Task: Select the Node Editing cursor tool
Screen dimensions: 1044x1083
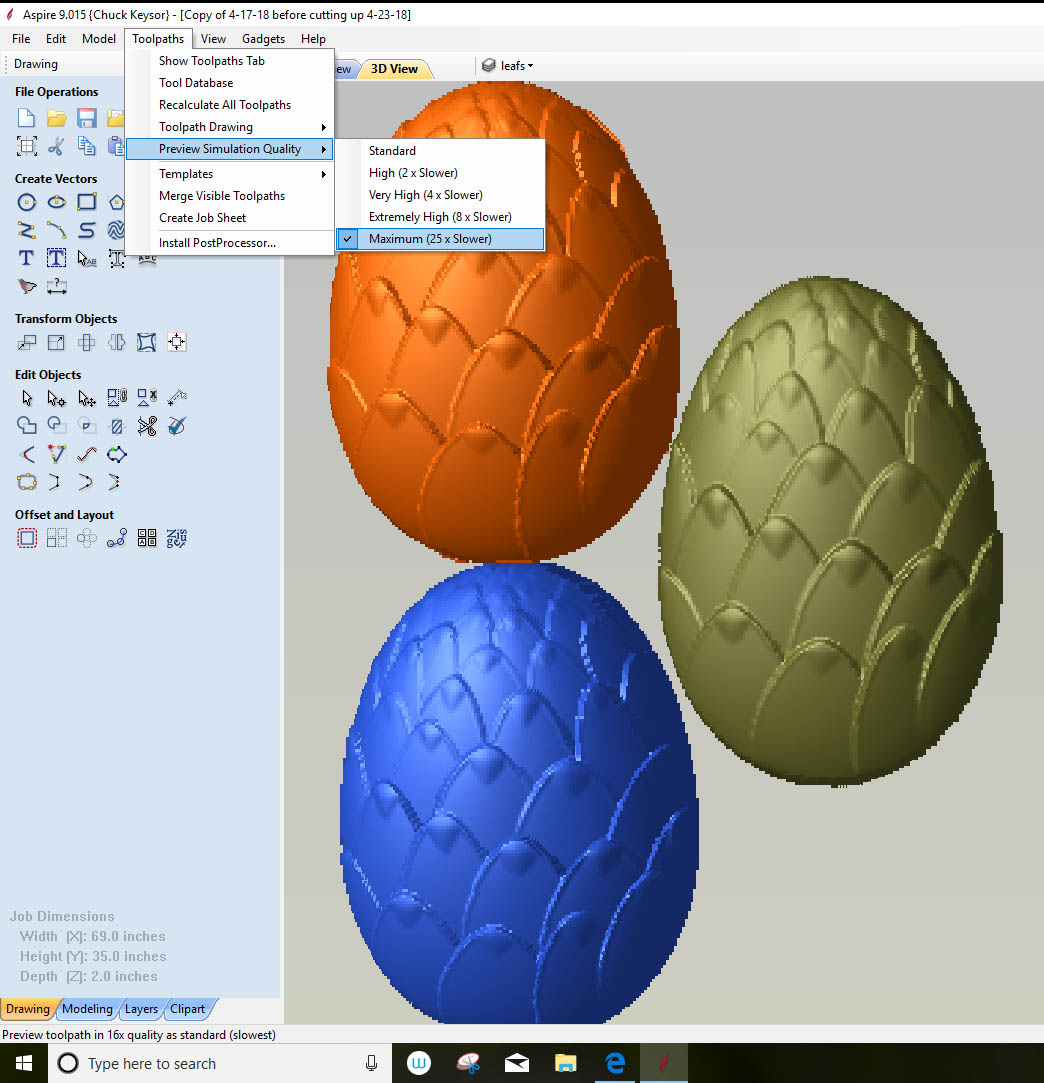Action: [x=57, y=398]
